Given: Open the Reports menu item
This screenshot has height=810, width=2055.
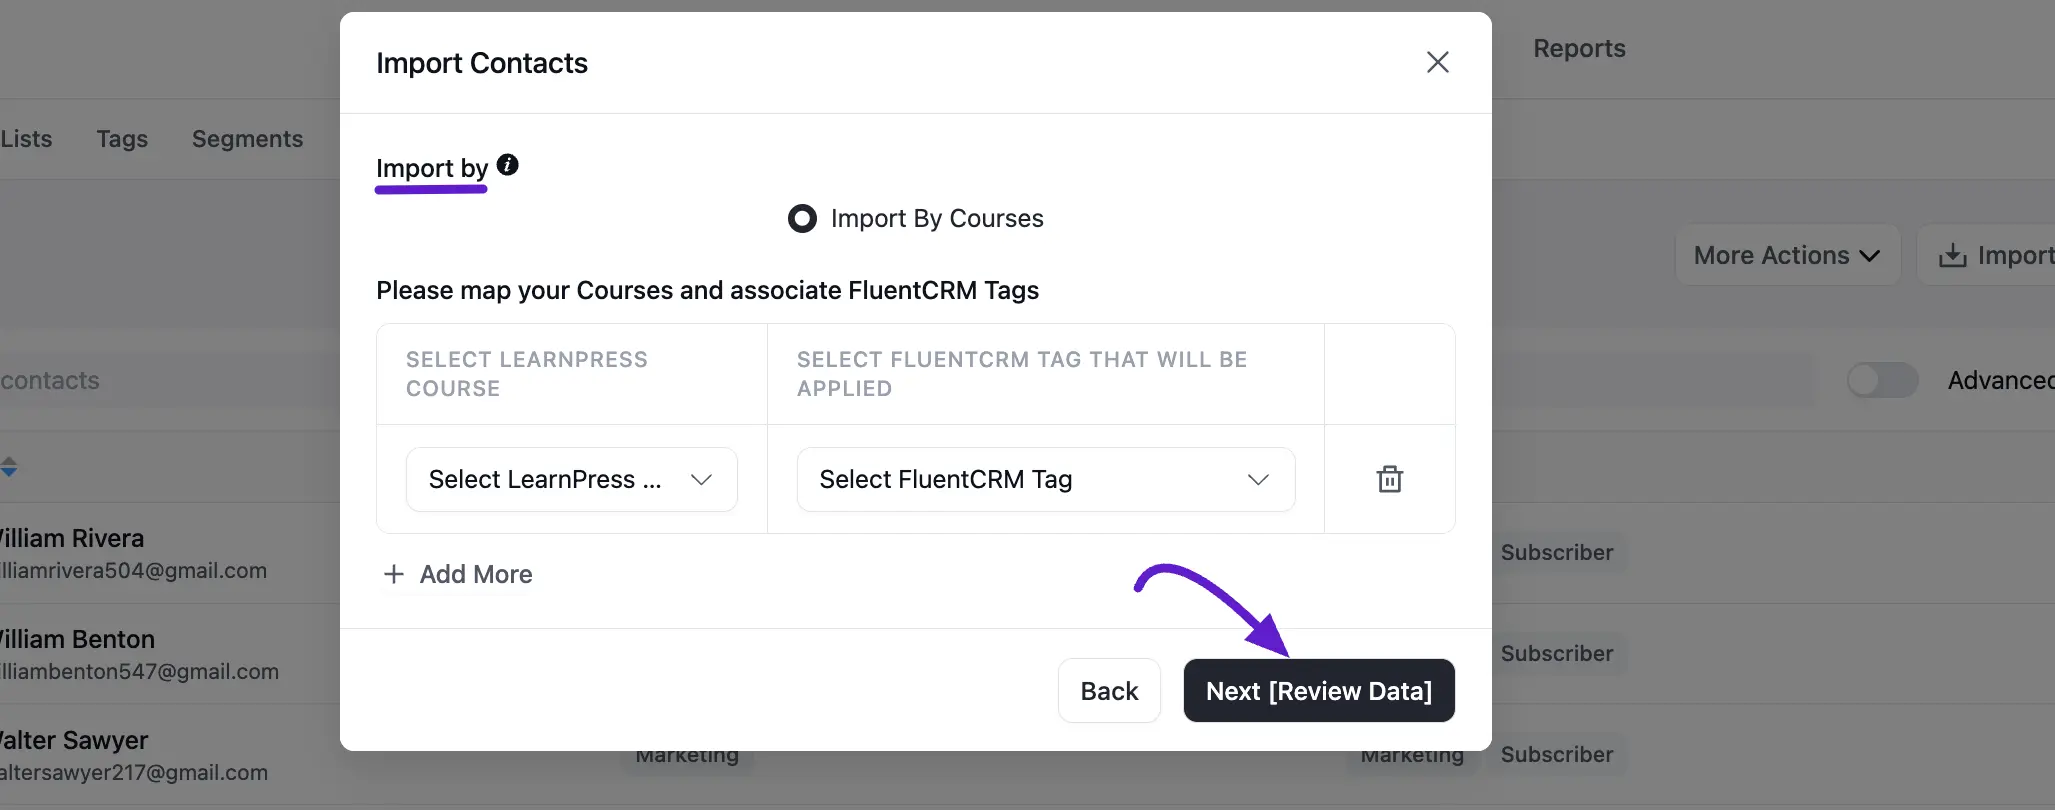Looking at the screenshot, I should click(1579, 48).
